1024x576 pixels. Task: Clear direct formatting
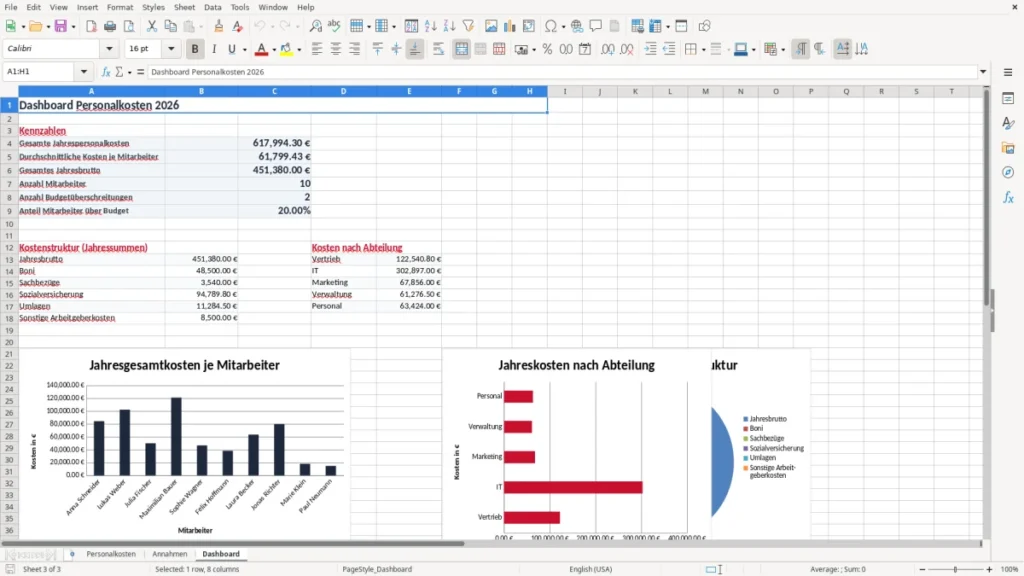point(238,26)
